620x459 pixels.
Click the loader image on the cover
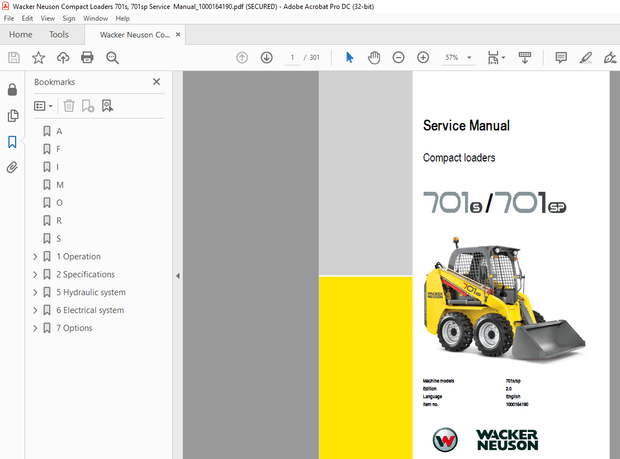click(505, 299)
